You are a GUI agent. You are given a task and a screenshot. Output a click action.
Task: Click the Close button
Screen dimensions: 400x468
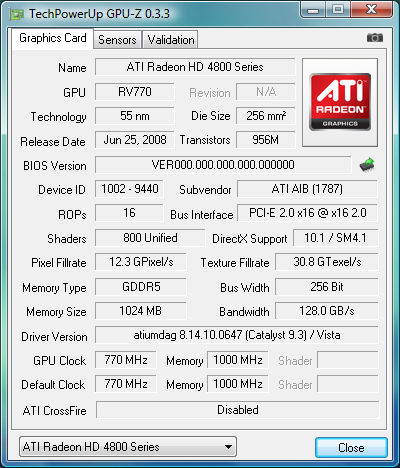pos(351,447)
